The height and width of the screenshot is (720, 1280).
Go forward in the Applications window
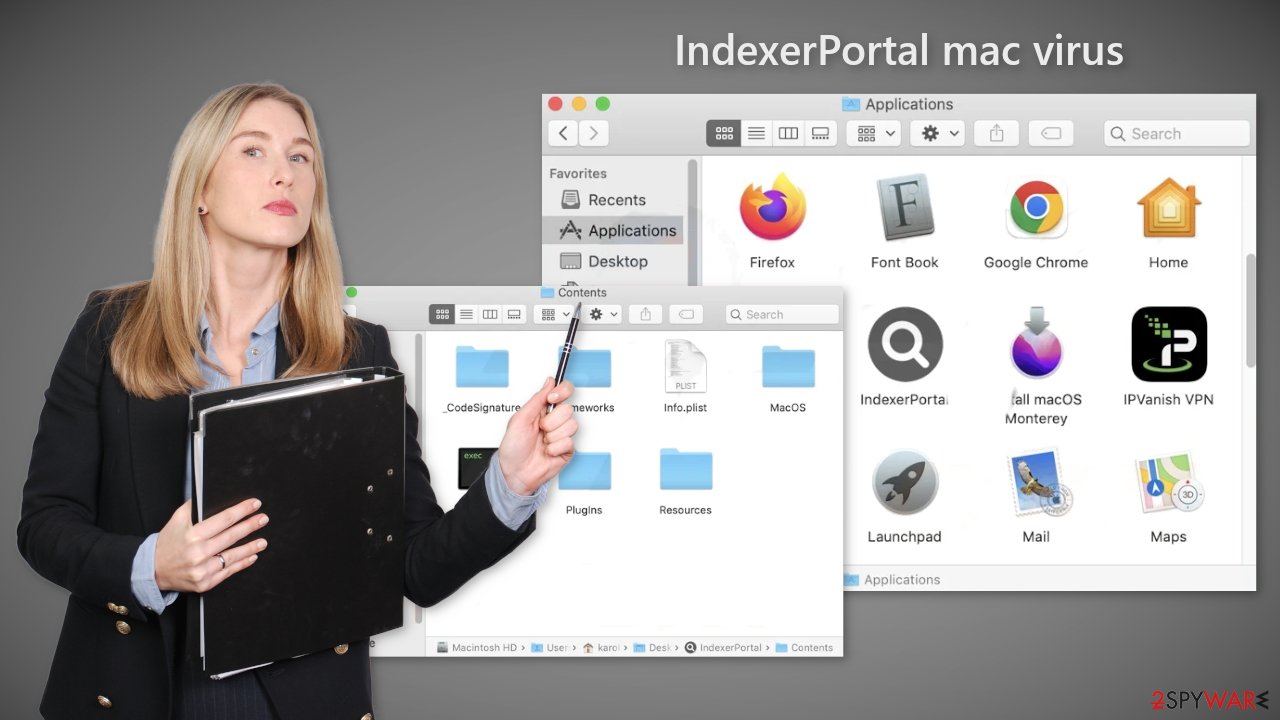coord(594,133)
